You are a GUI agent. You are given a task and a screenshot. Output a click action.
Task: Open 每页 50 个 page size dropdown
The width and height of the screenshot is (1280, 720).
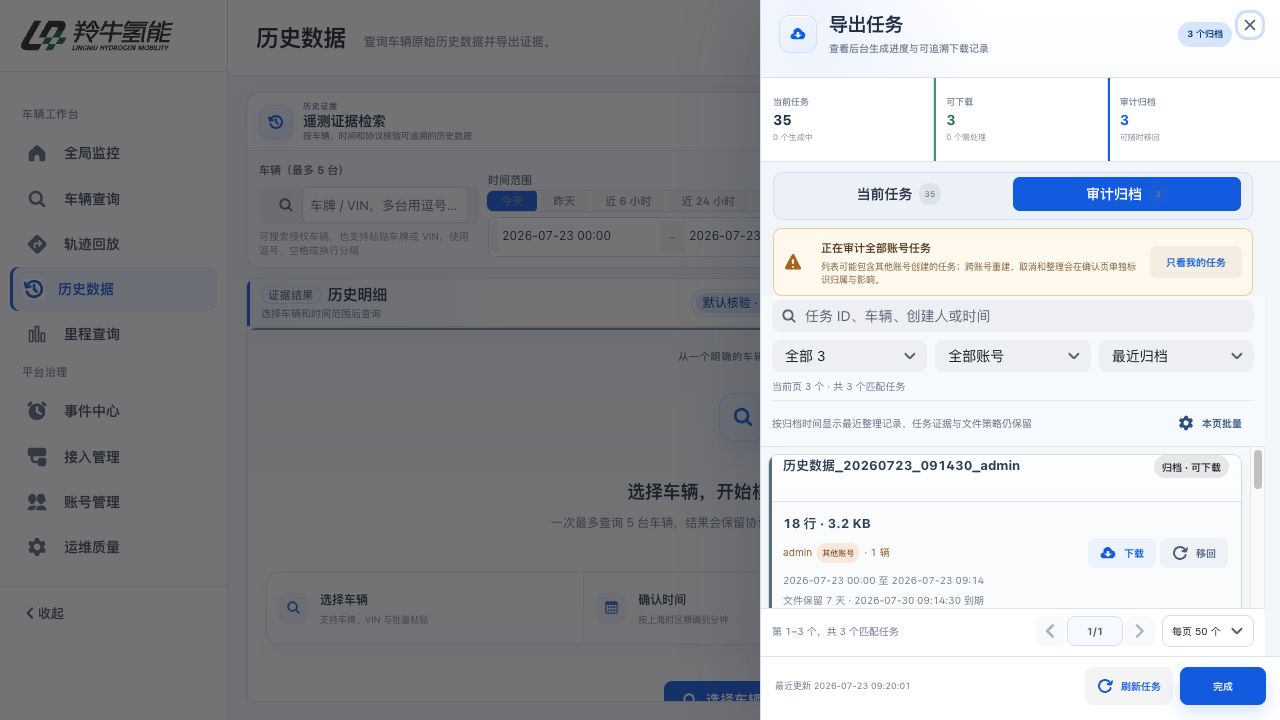click(1208, 631)
